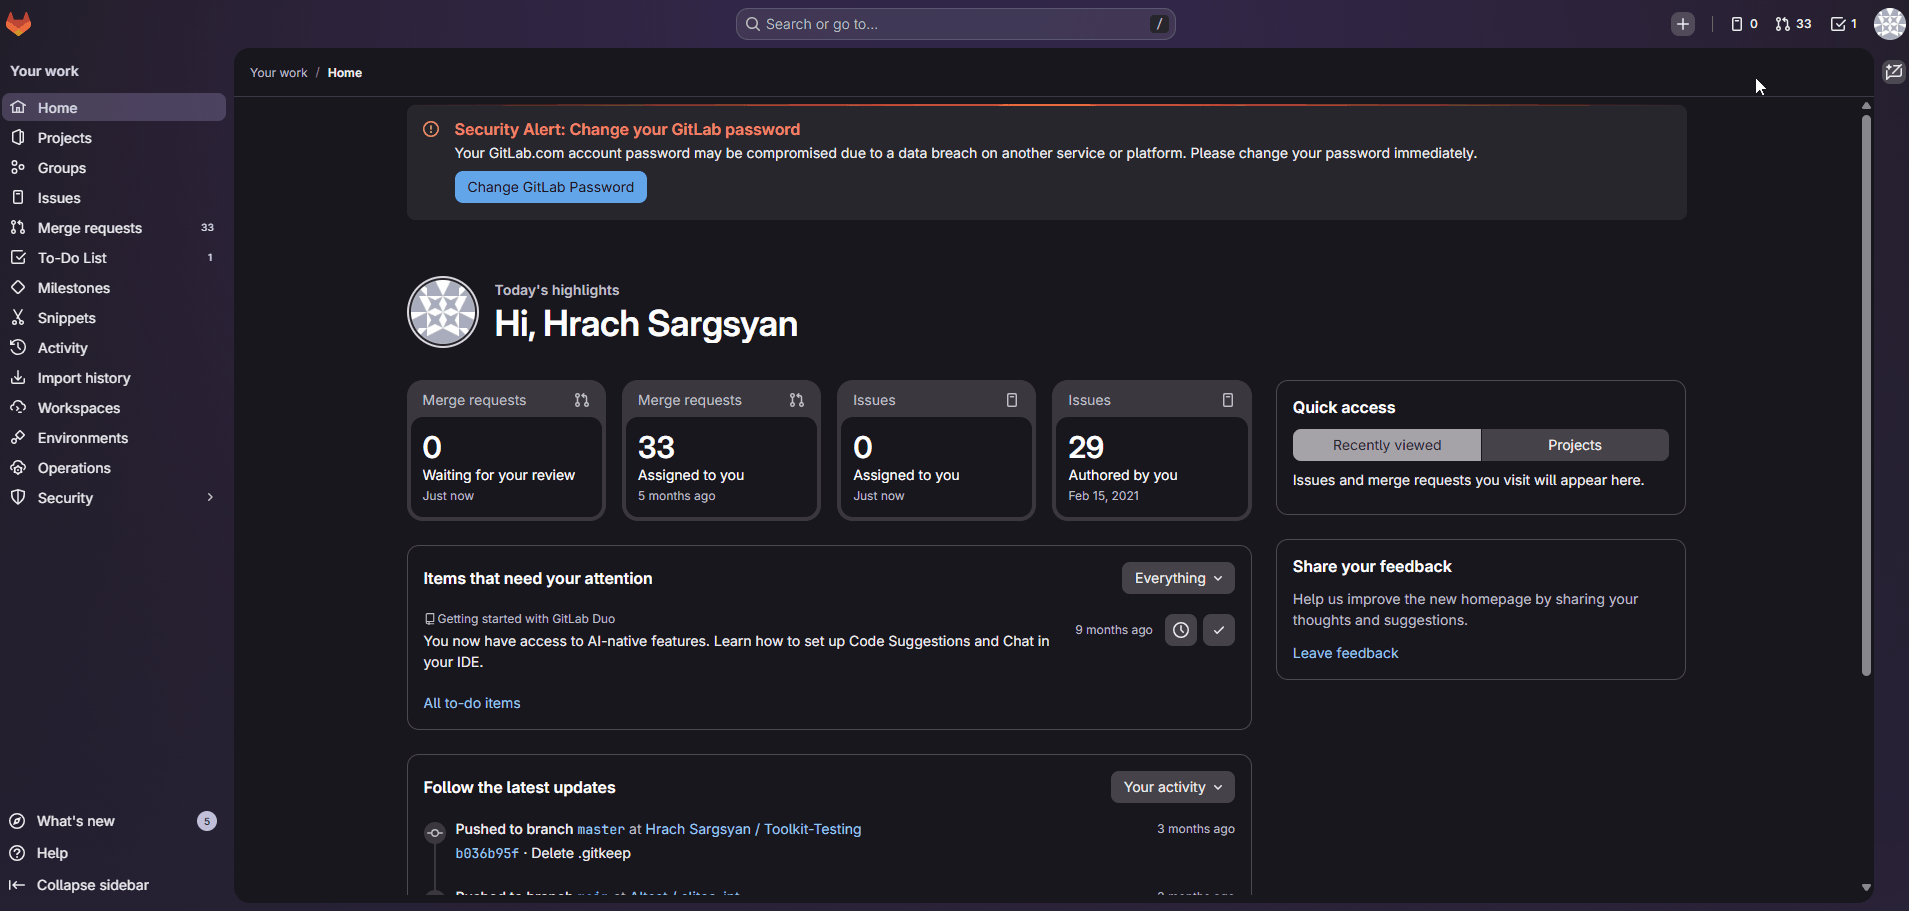Go to Milestones in sidebar
This screenshot has height=911, width=1909.
(x=73, y=288)
